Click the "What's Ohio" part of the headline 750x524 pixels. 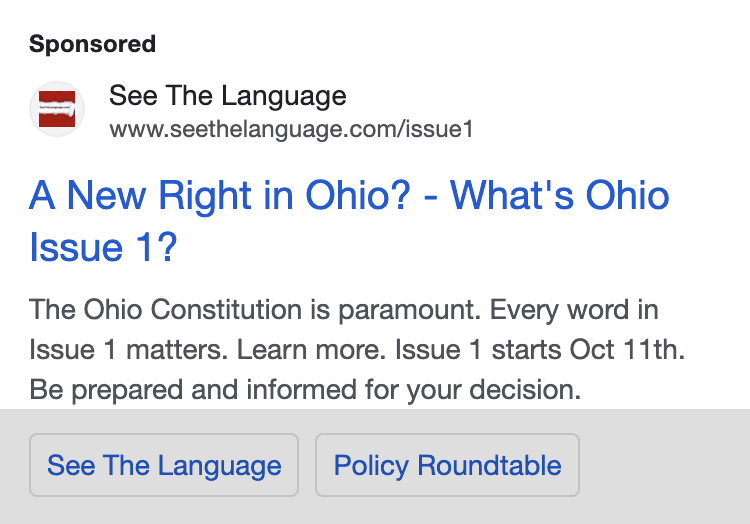coord(559,195)
